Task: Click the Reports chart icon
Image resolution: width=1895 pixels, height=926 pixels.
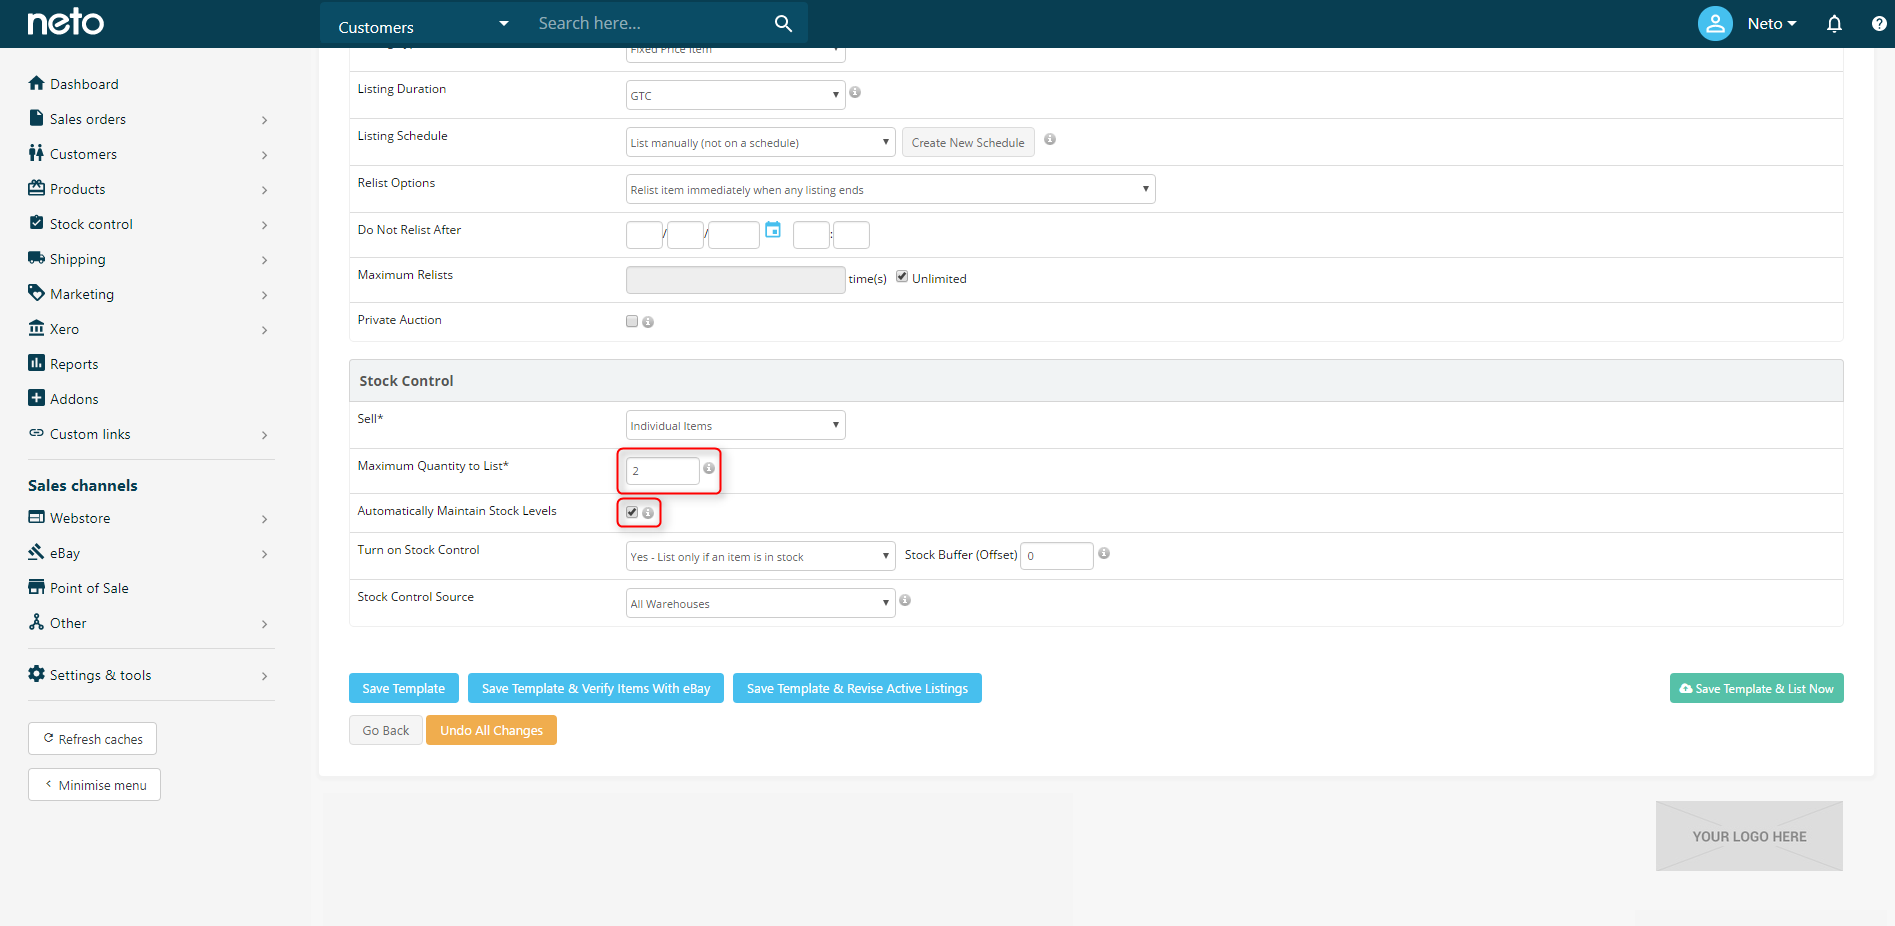Action: 37,363
